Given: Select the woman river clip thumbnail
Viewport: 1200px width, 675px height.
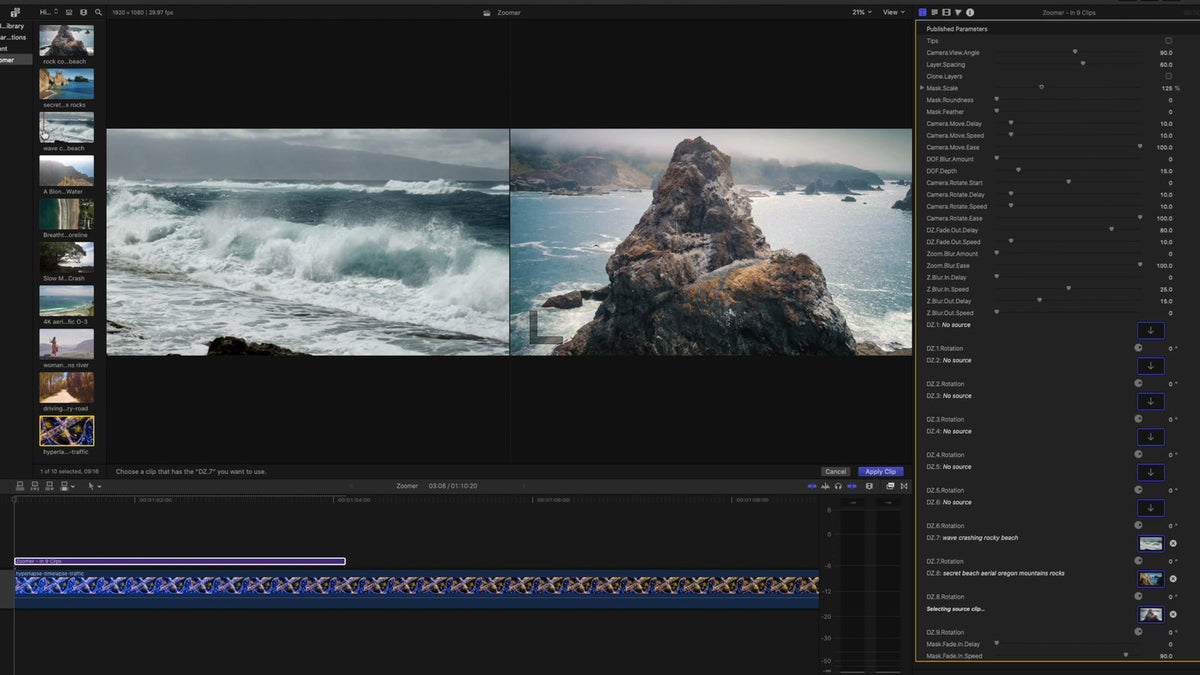Looking at the screenshot, I should pyautogui.click(x=66, y=344).
